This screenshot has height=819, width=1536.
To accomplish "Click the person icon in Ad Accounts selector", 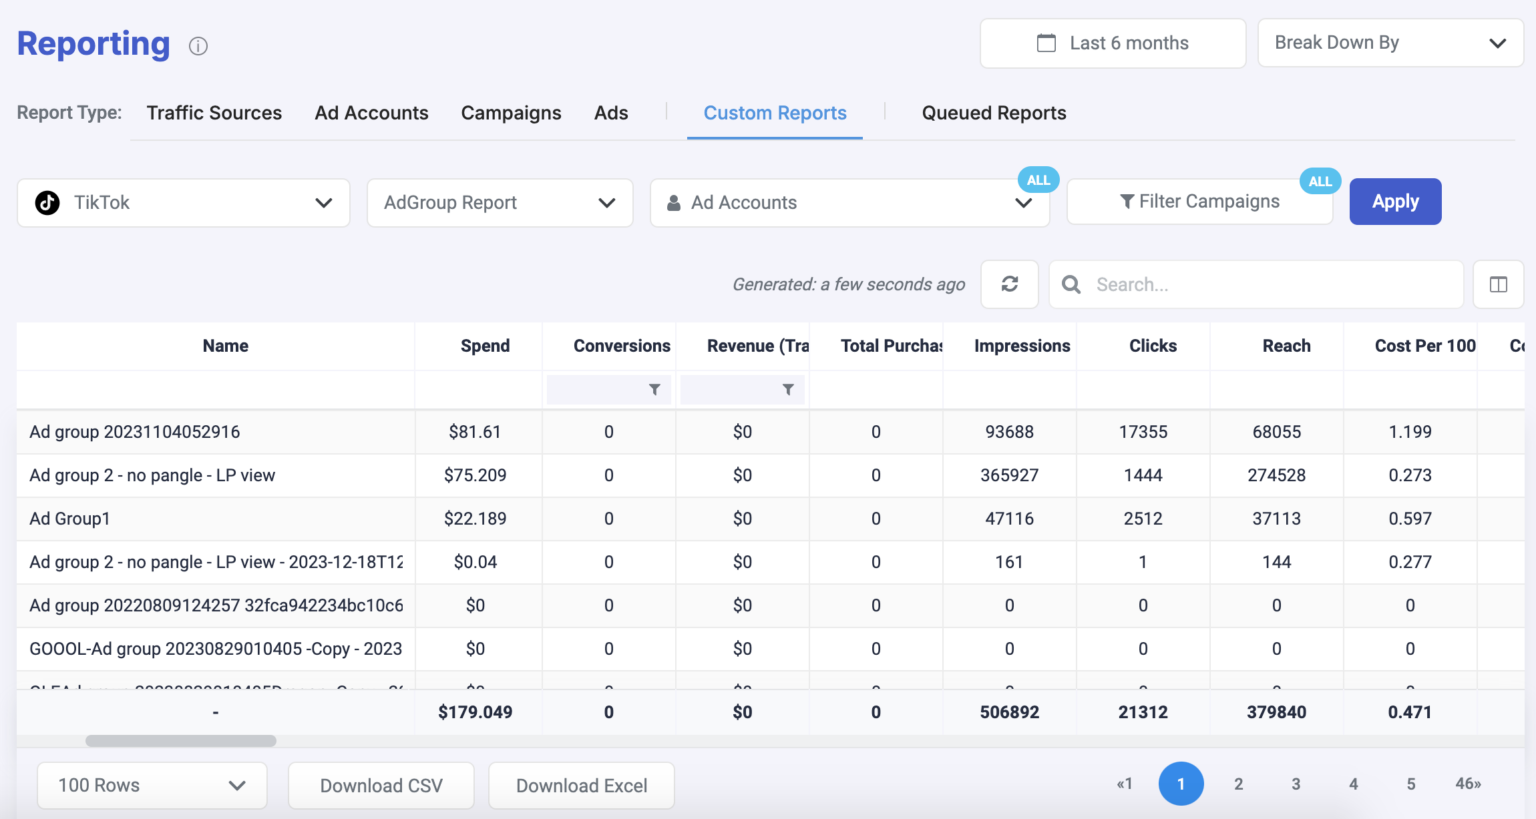I will pyautogui.click(x=672, y=202).
